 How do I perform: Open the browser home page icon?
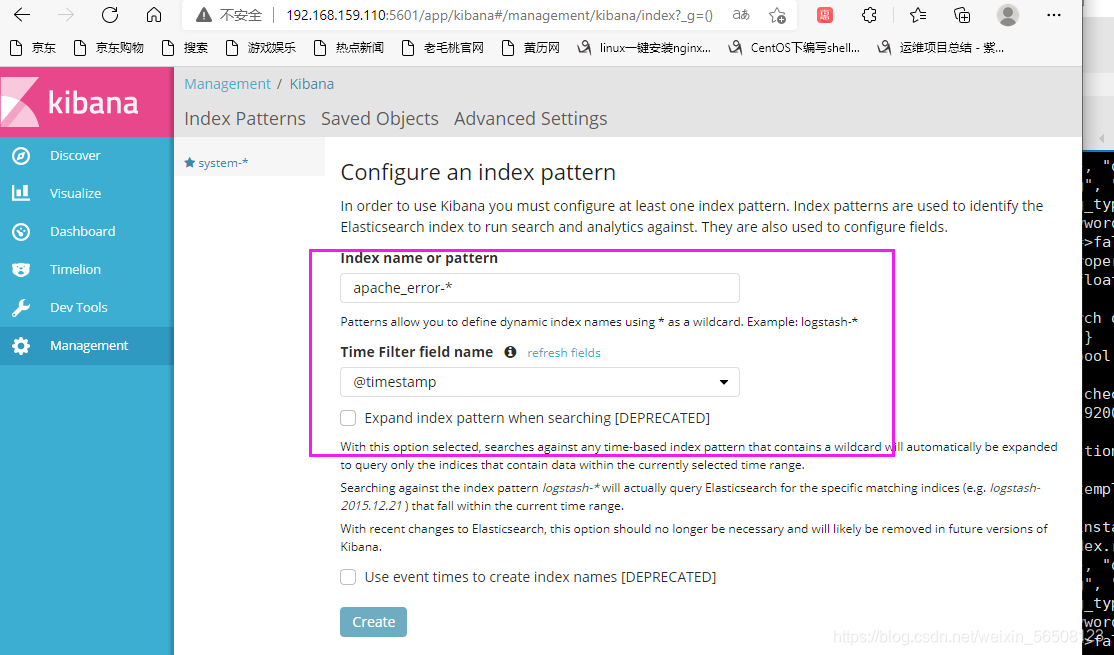pos(154,15)
